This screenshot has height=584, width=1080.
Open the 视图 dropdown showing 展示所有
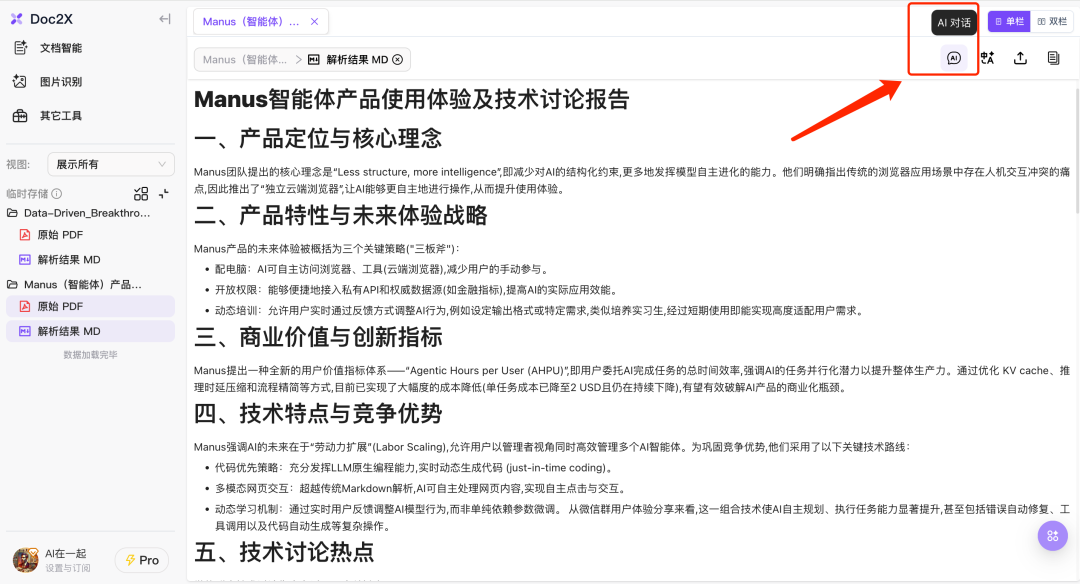(x=111, y=164)
